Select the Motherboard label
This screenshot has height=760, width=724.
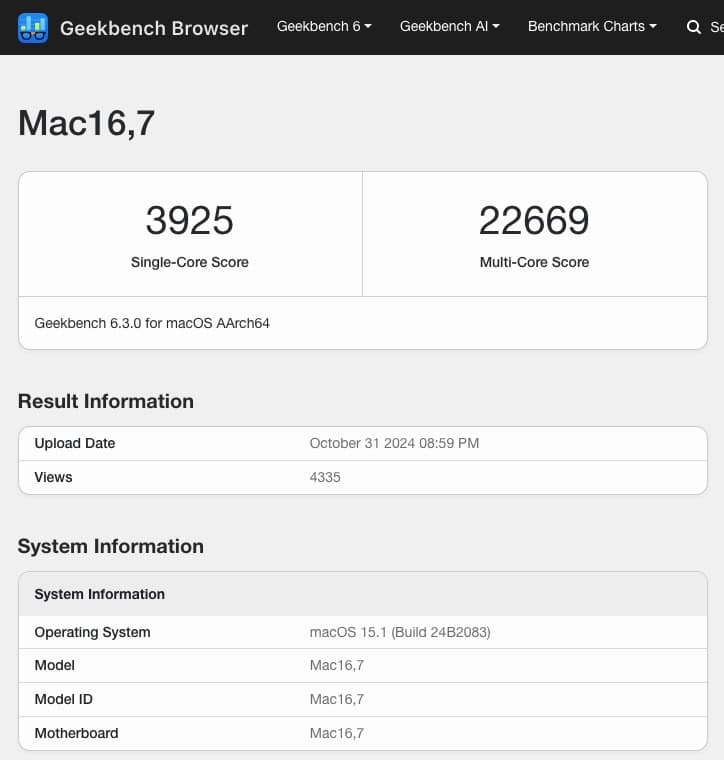(76, 733)
